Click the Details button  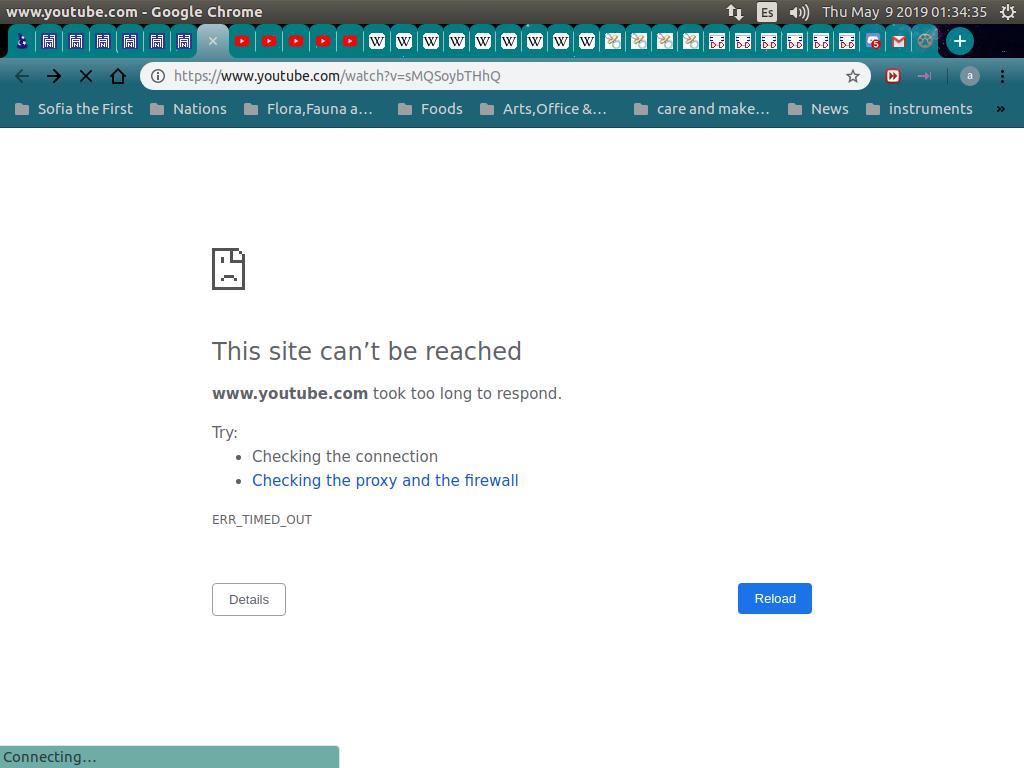[249, 600]
